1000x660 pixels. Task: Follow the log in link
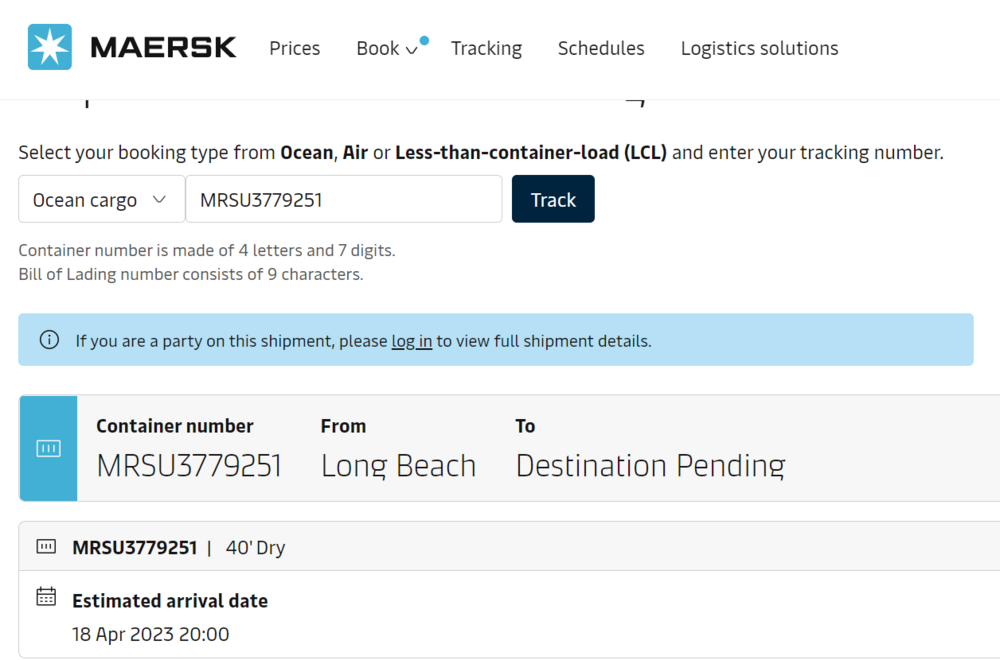pos(412,341)
